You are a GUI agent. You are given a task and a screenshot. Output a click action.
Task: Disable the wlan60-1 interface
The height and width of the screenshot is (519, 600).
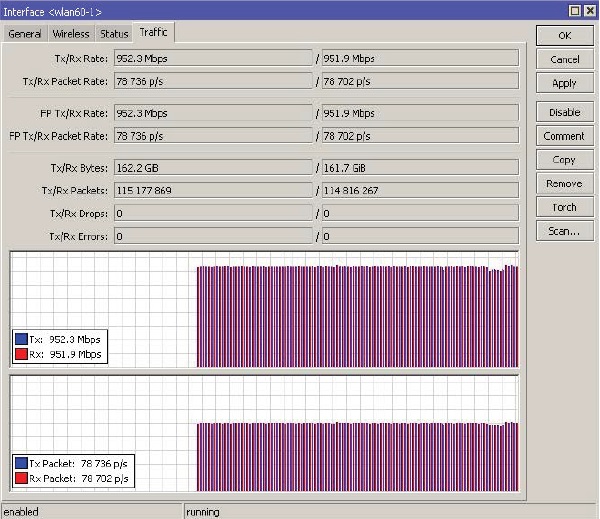(564, 112)
